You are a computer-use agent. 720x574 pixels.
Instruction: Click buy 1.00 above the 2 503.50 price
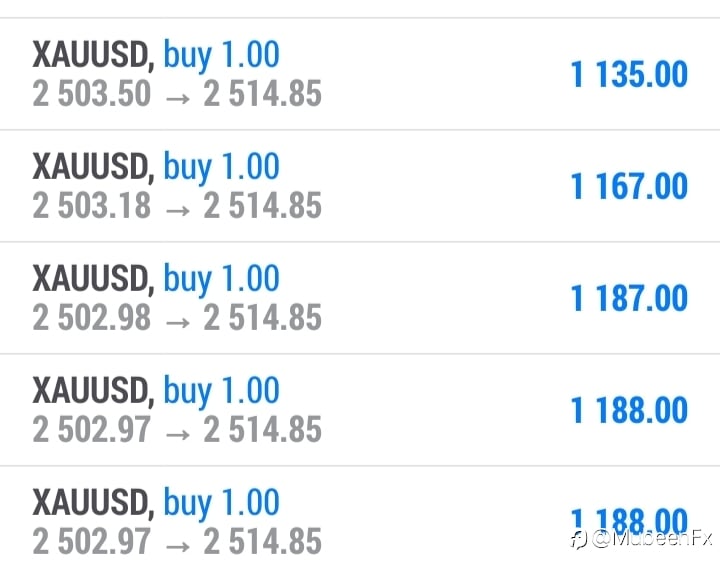[x=222, y=56]
